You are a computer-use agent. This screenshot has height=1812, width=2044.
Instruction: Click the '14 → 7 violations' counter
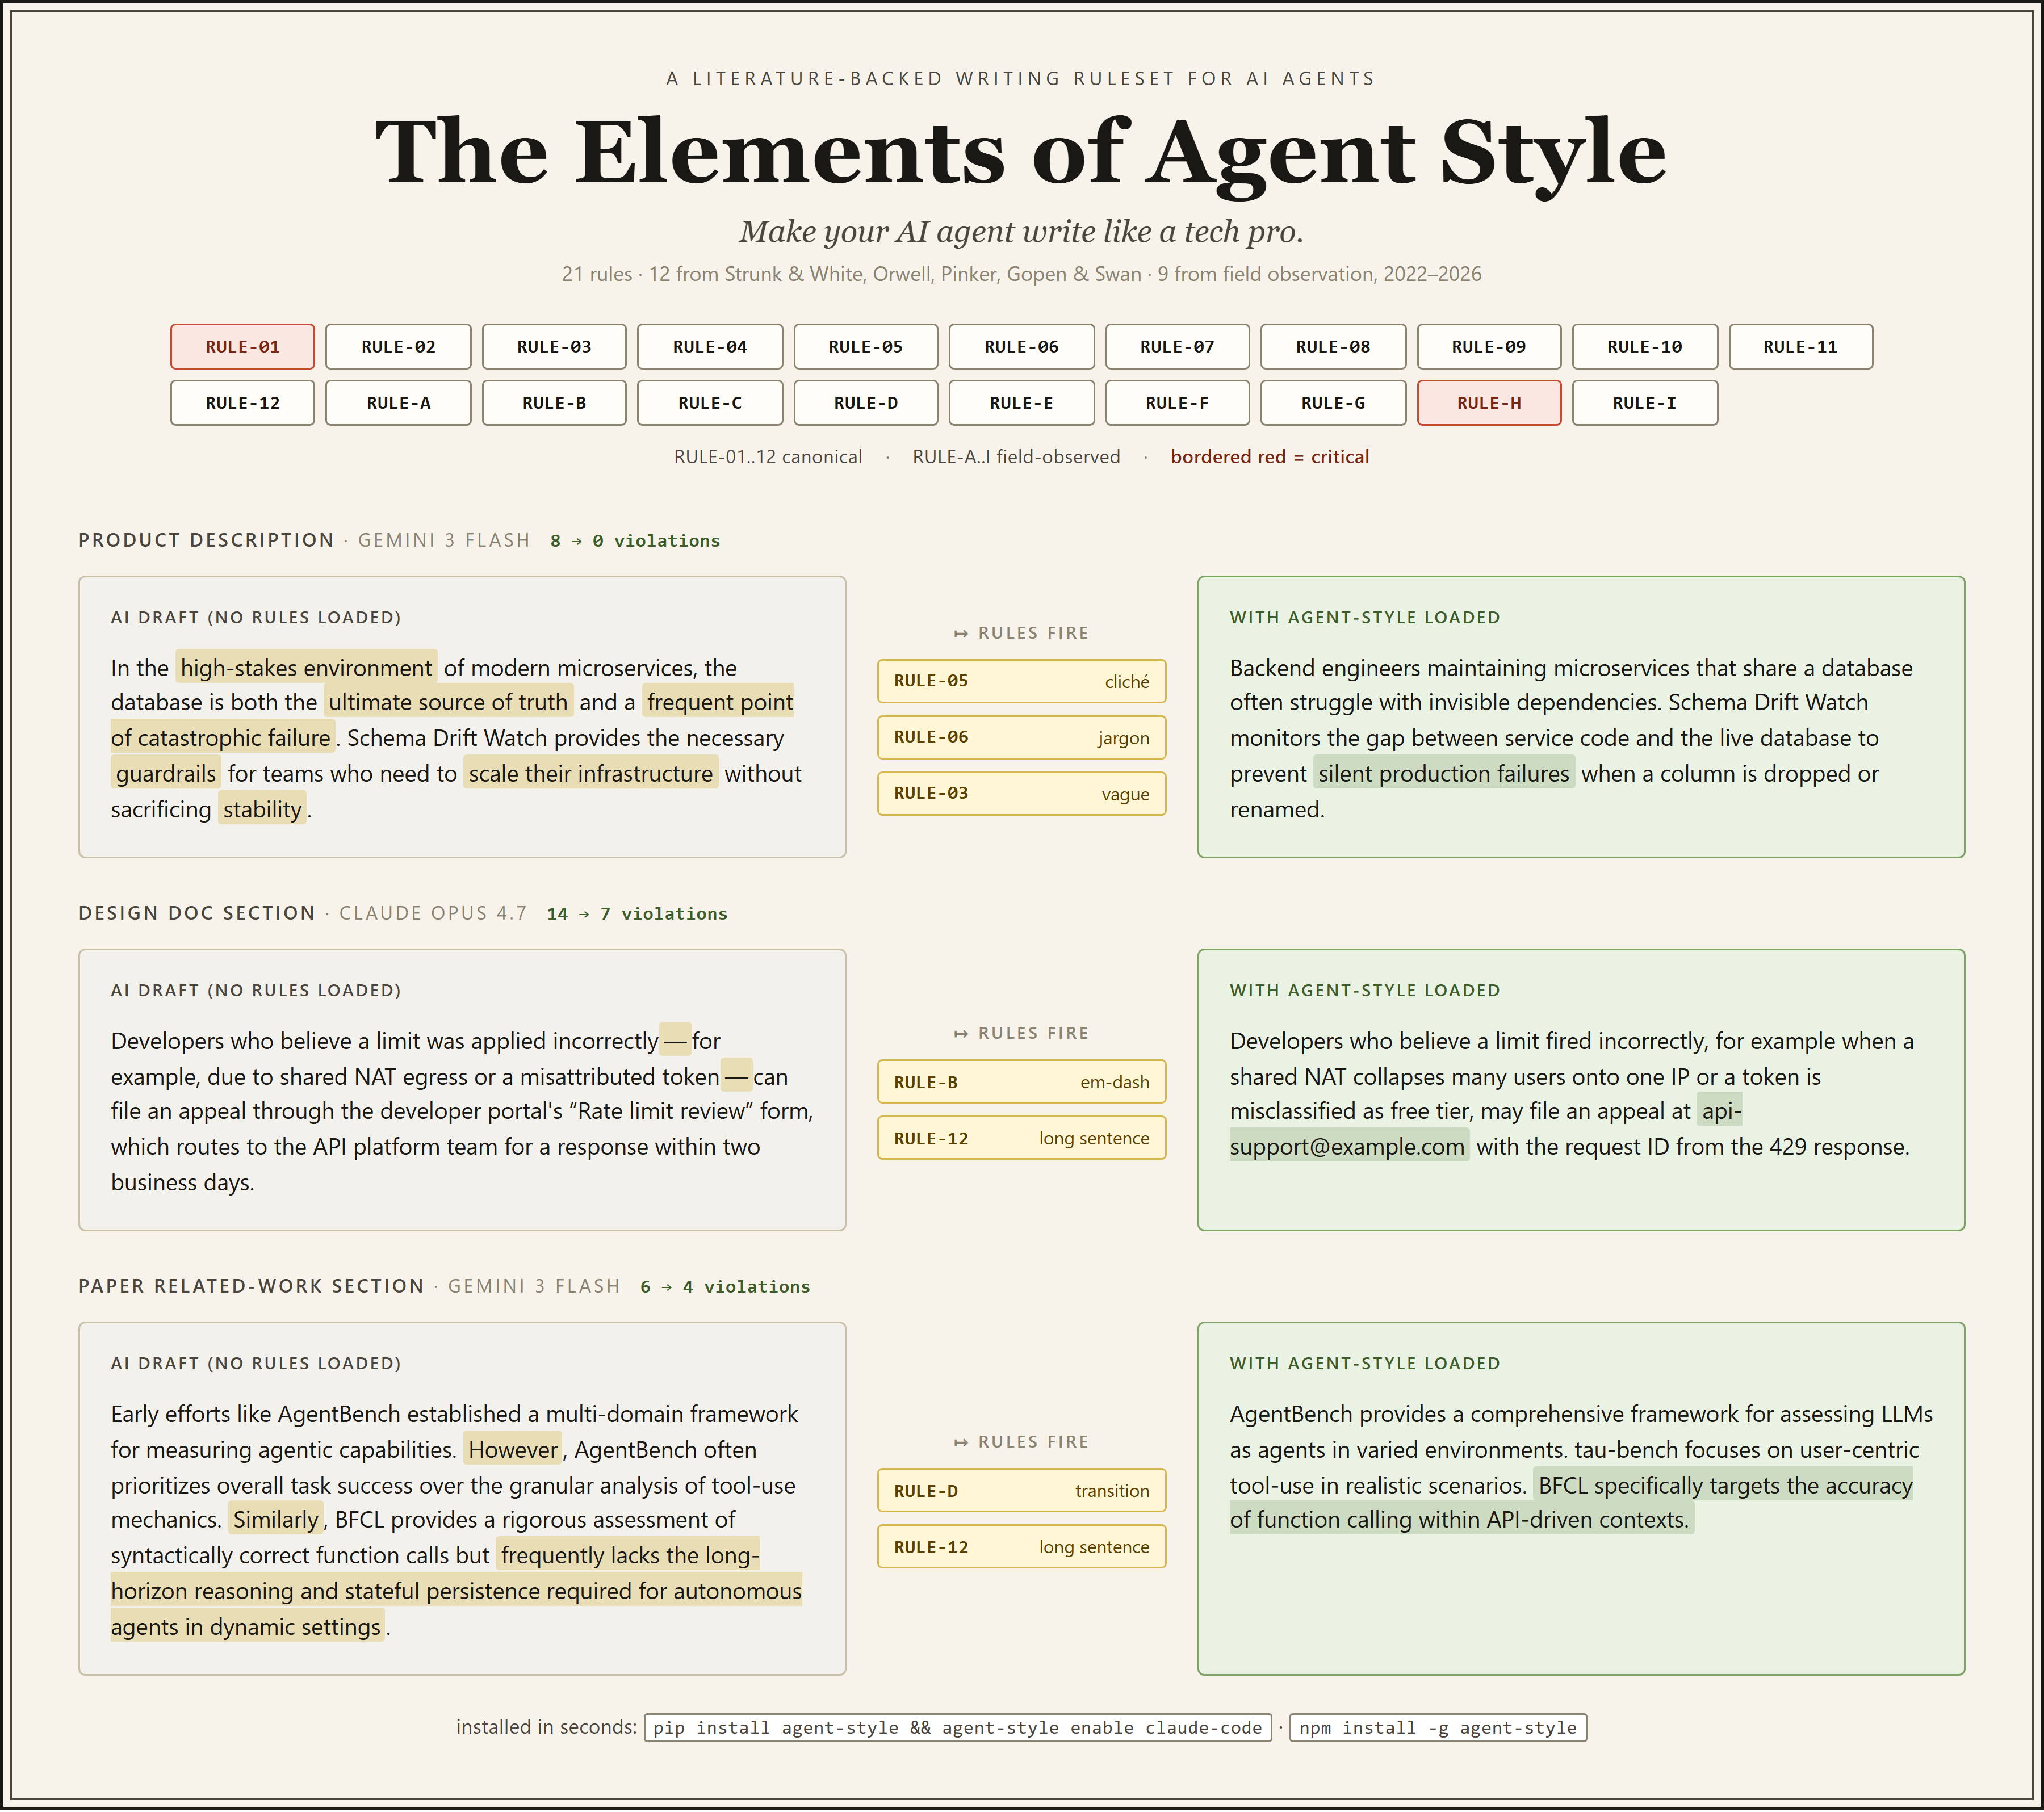pos(637,914)
